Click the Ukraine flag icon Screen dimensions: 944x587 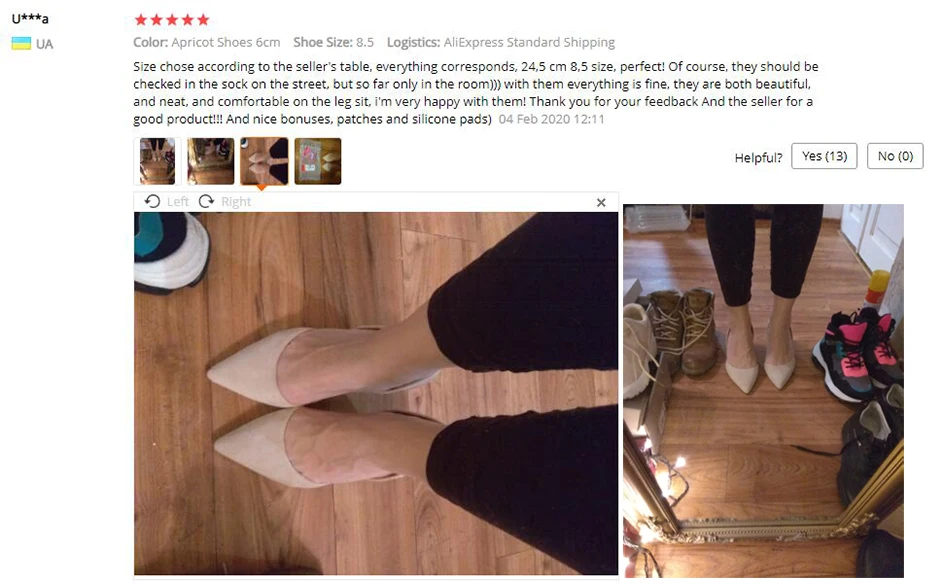tap(21, 43)
